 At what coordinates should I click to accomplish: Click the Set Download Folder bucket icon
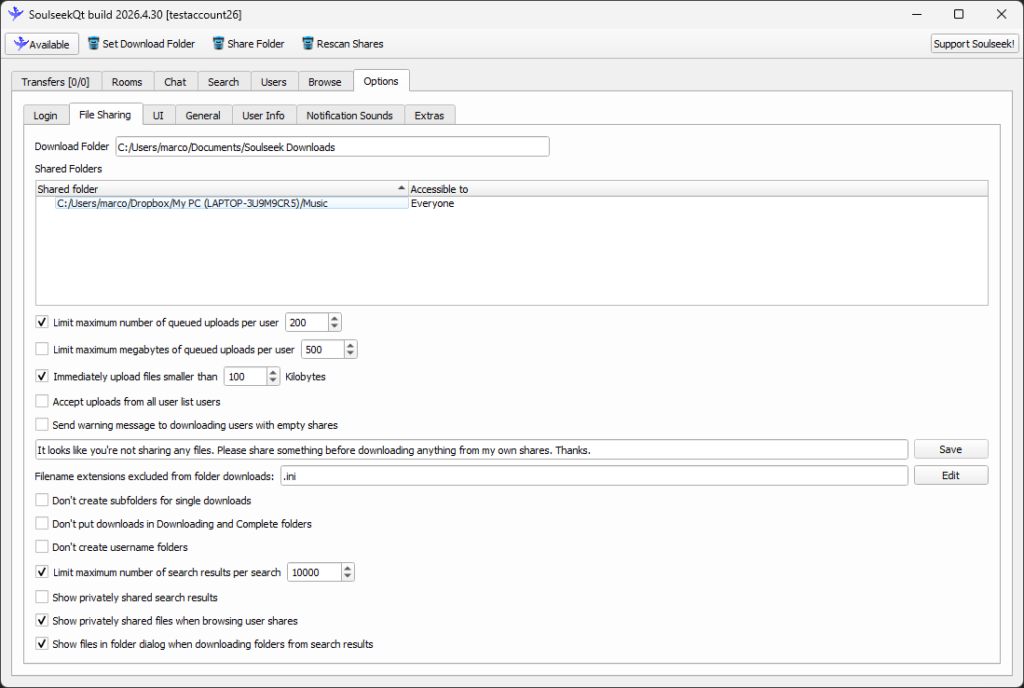[93, 44]
